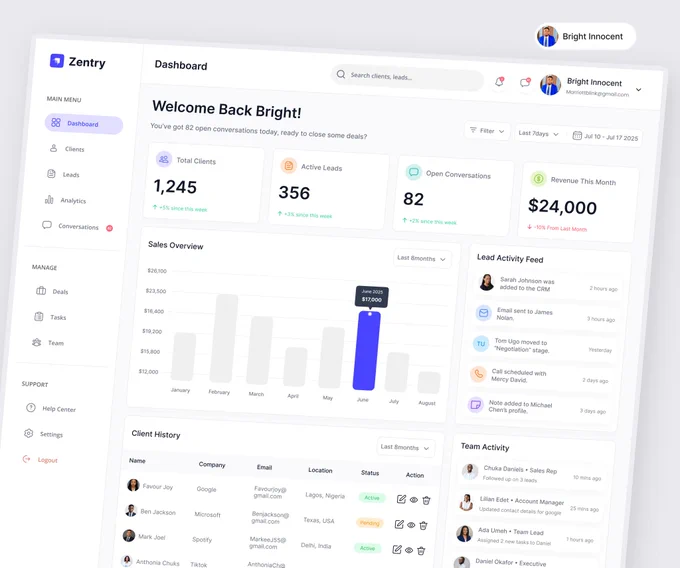Click Ada Umeh avatar in Team Activity
The height and width of the screenshot is (568, 680).
coord(464,533)
